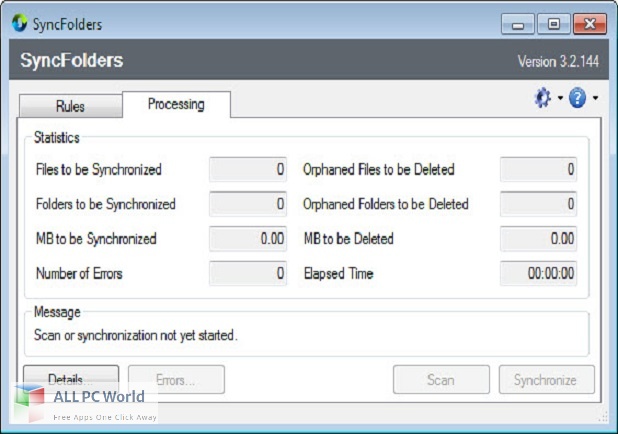The height and width of the screenshot is (434, 618).
Task: Click the Errors... button
Action: [x=176, y=380]
